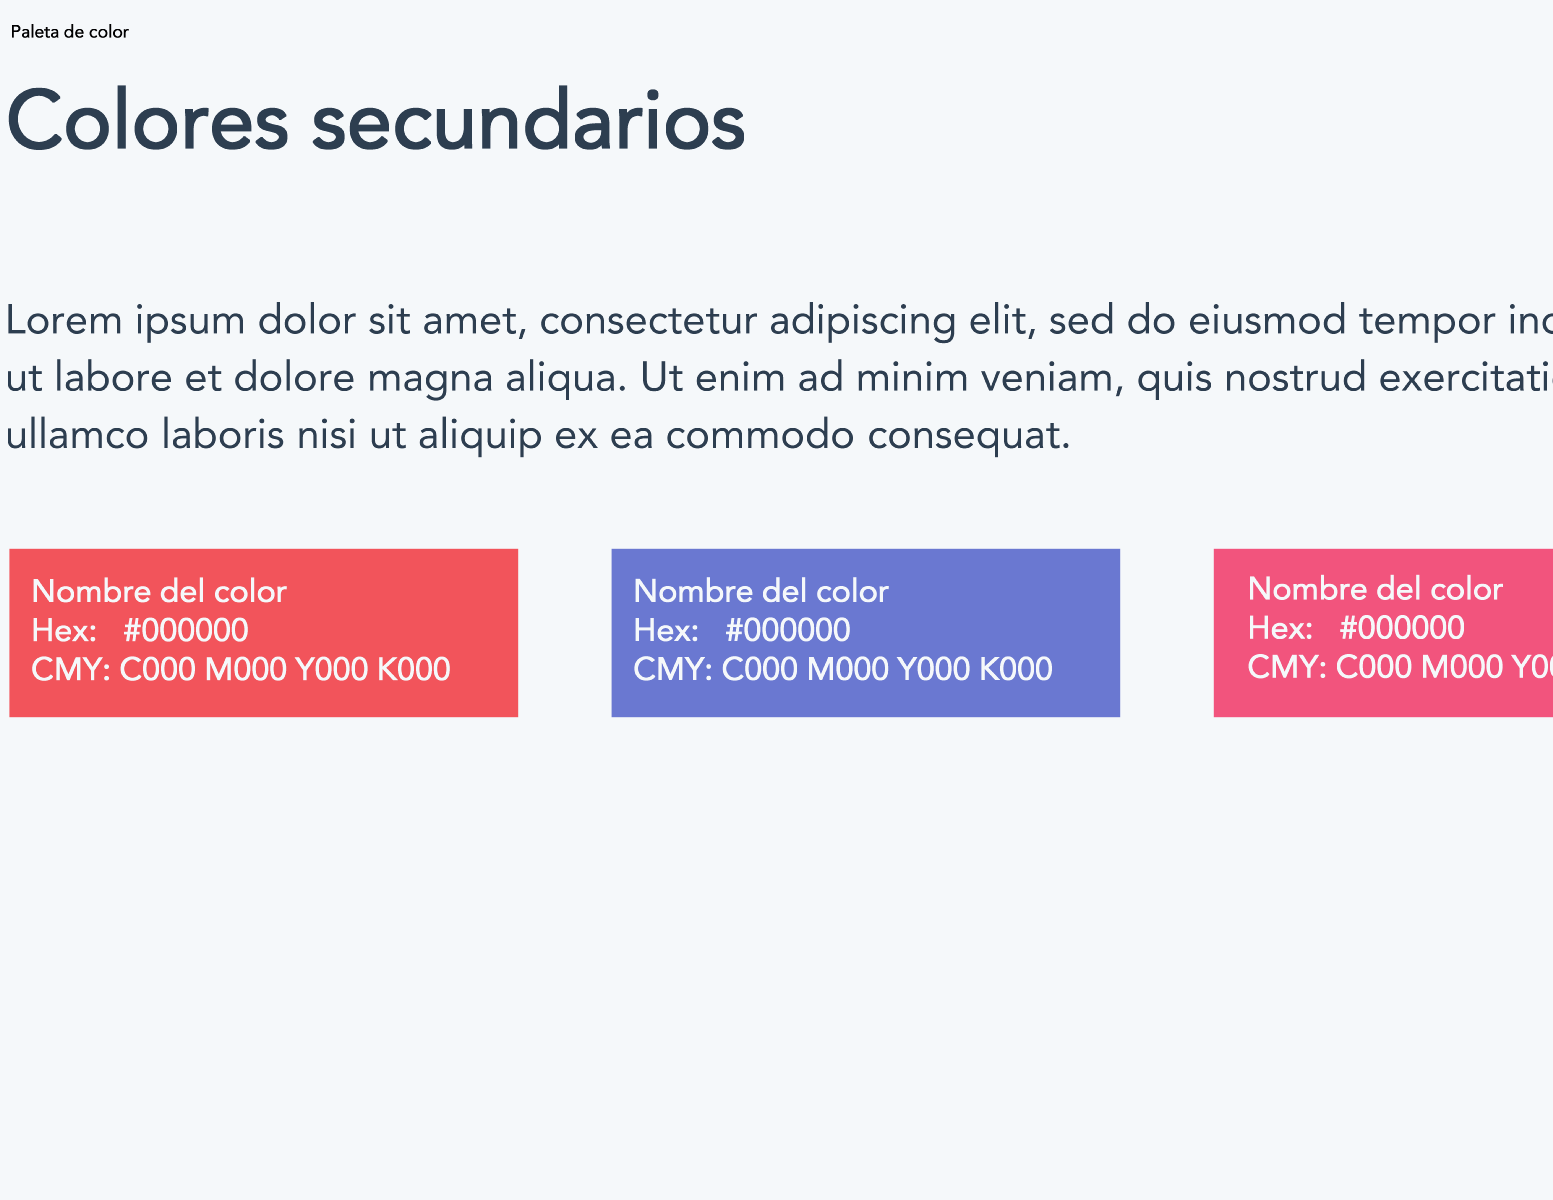Click the paragraph line starting 'ut labore'
1553x1200 pixels.
tap(779, 378)
